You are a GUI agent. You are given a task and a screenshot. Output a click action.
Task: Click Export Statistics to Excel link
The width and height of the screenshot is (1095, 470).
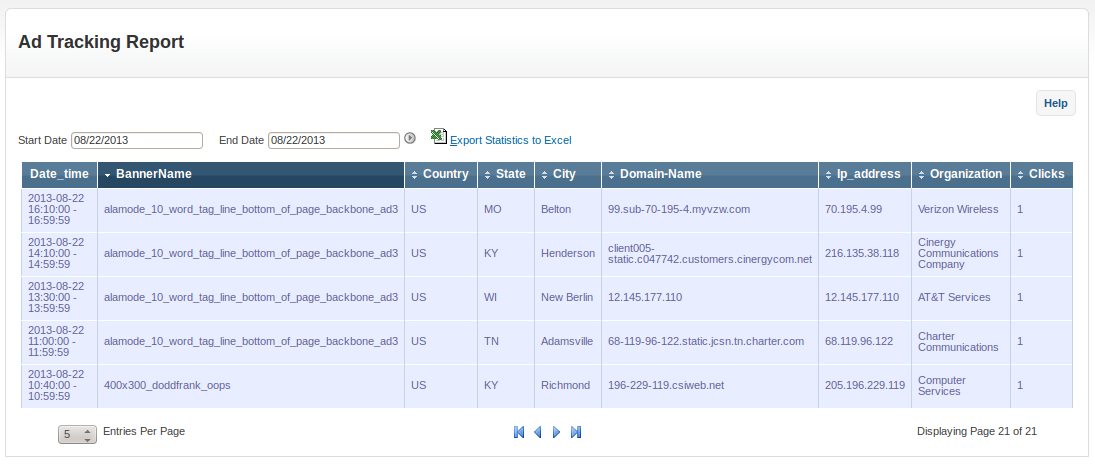[x=510, y=140]
